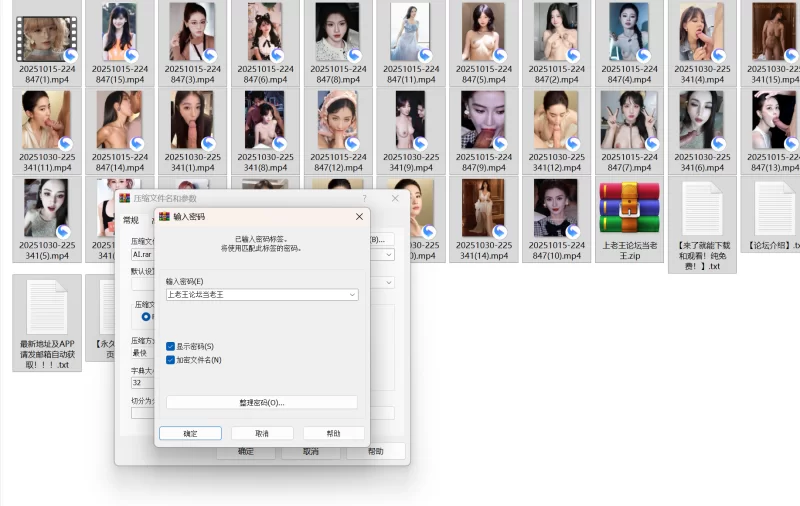Select the 【来了就能下载和观看！纯免费！】.txt file

point(702,224)
